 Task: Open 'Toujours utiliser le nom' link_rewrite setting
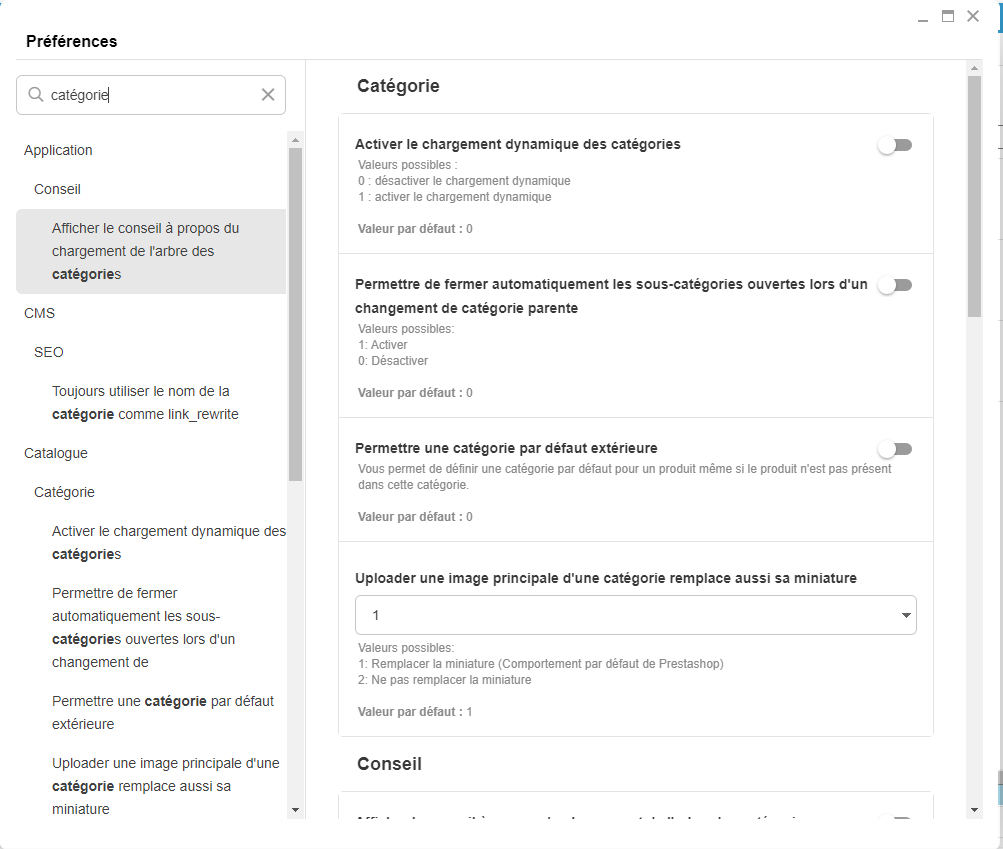pyautogui.click(x=145, y=402)
